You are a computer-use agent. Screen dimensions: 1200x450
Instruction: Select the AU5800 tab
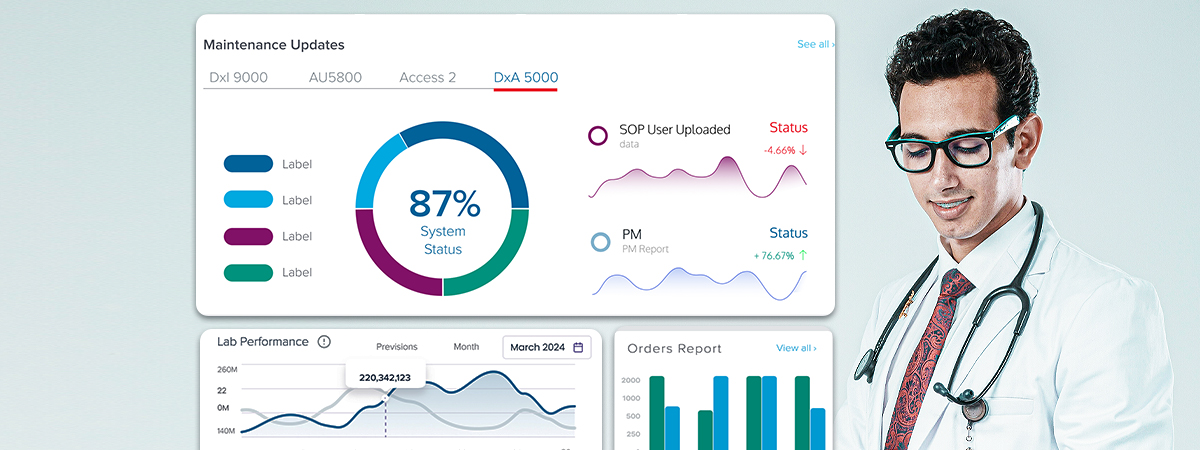335,77
